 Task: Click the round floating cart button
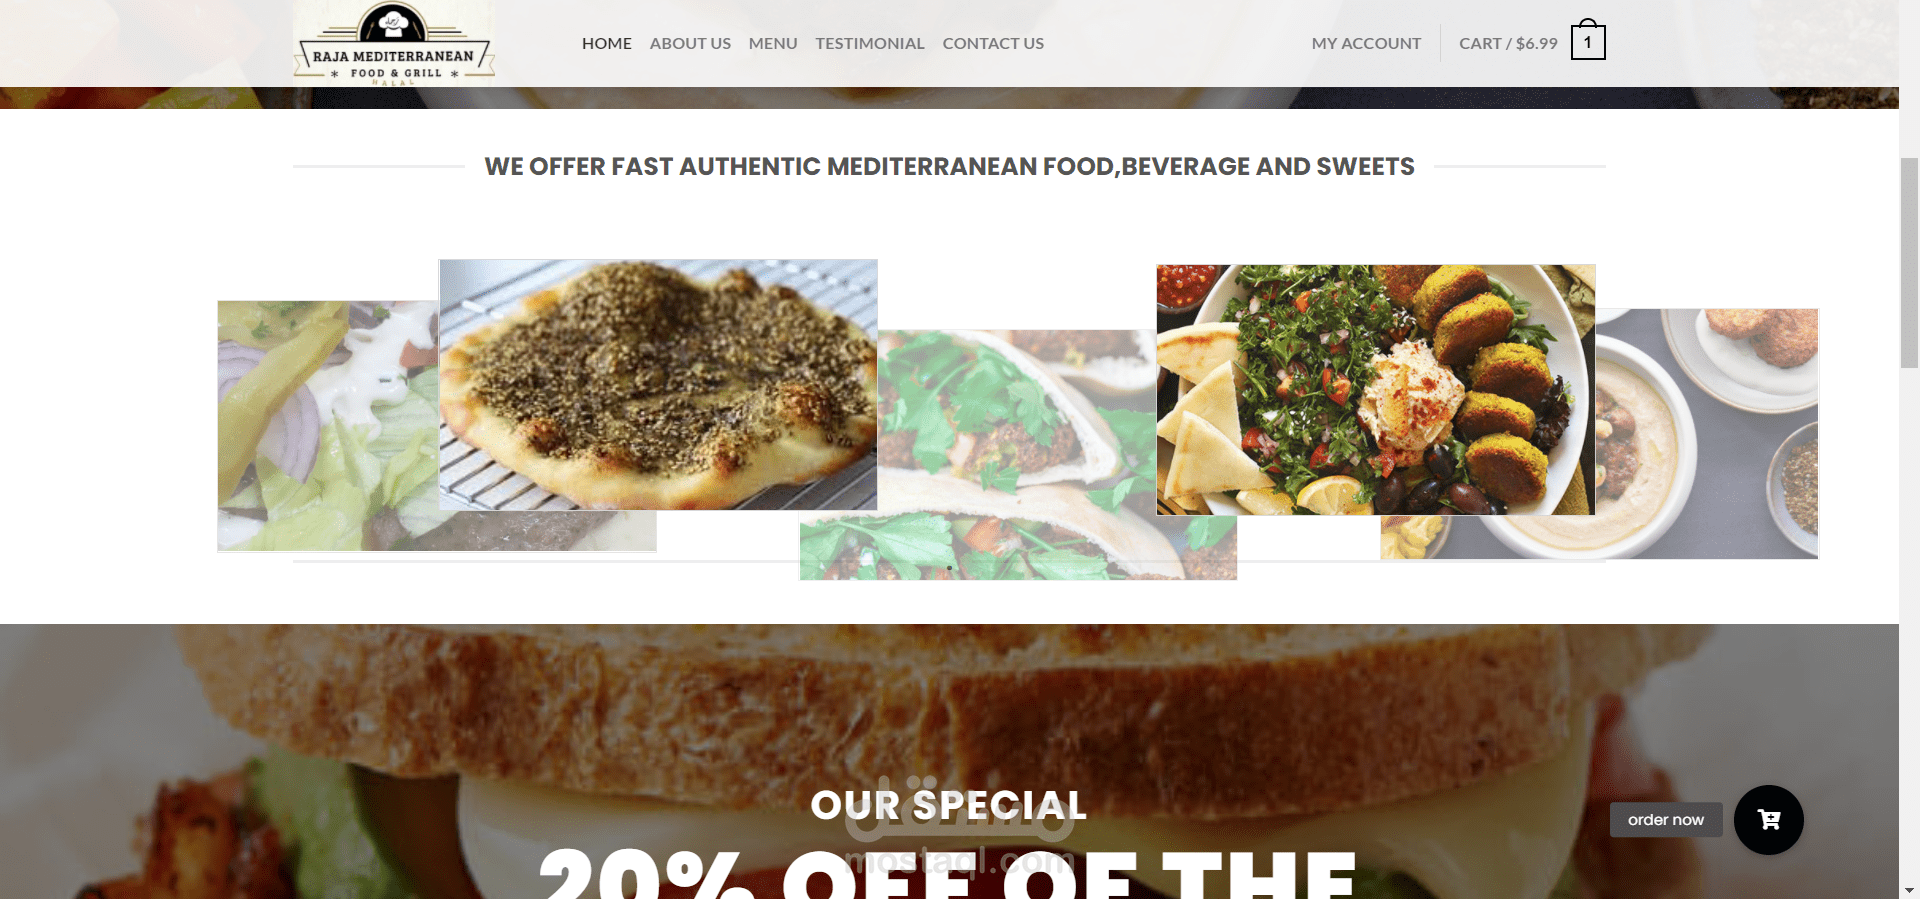pos(1768,820)
